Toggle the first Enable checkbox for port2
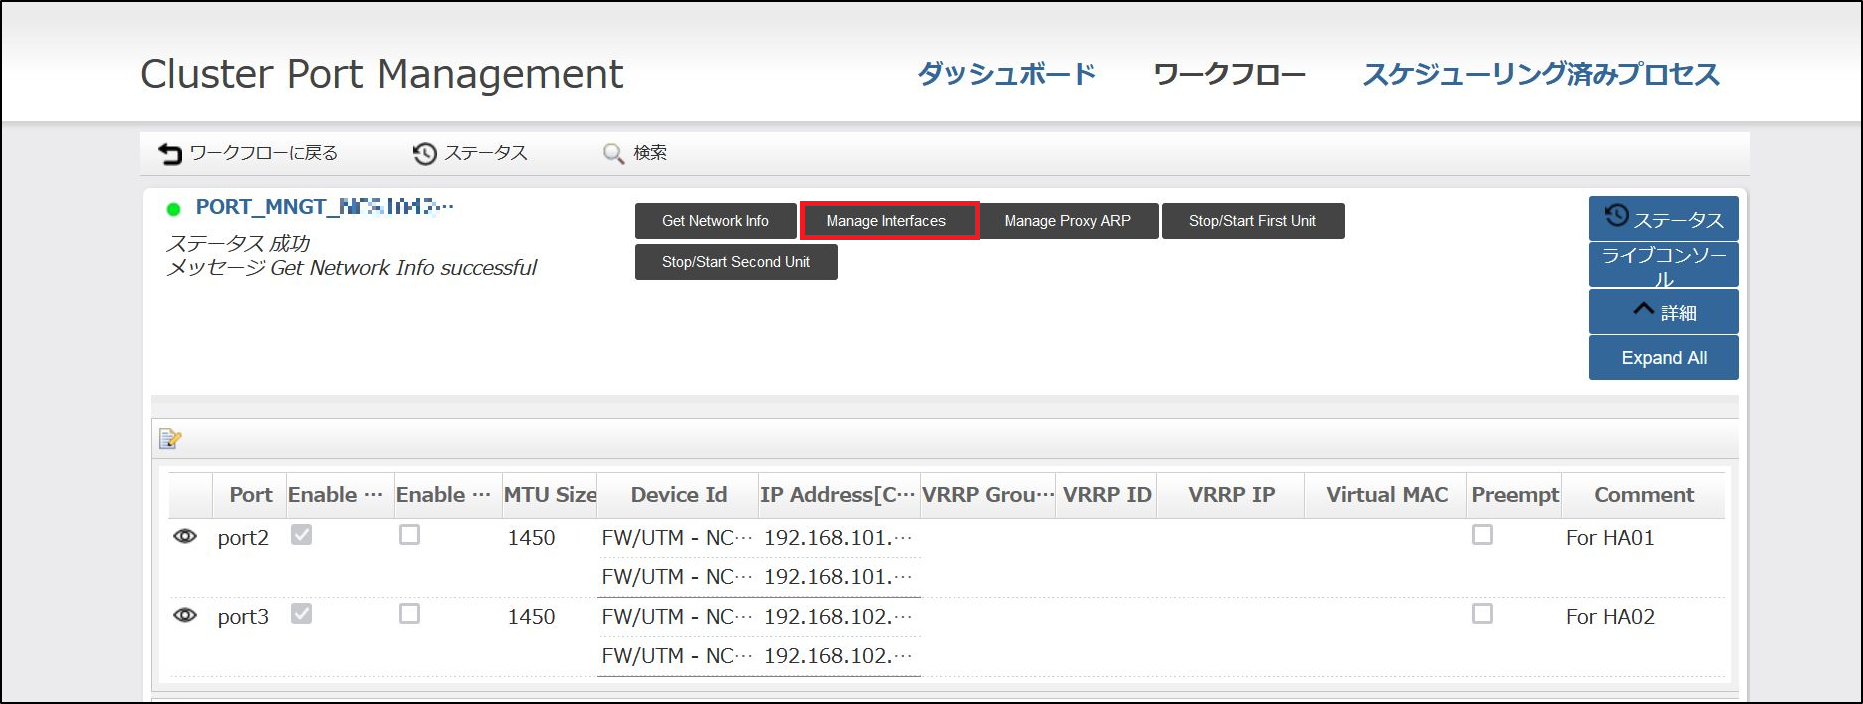The height and width of the screenshot is (704, 1863). (301, 535)
